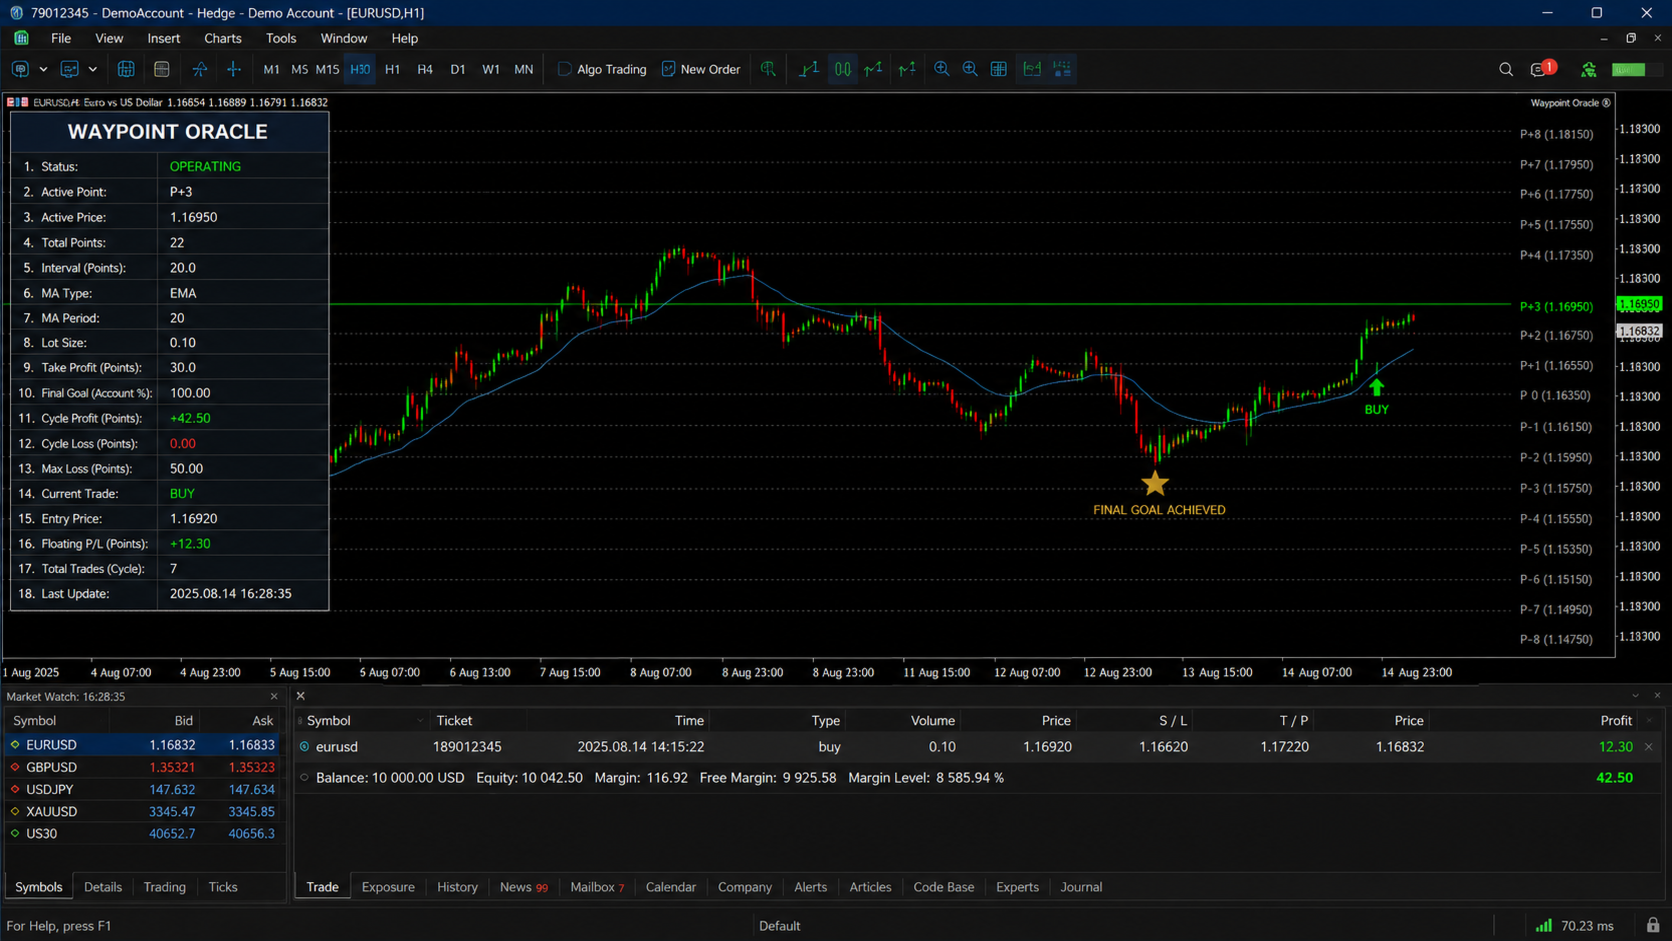Switch chart timeframe to M15
Image resolution: width=1672 pixels, height=941 pixels.
point(327,69)
